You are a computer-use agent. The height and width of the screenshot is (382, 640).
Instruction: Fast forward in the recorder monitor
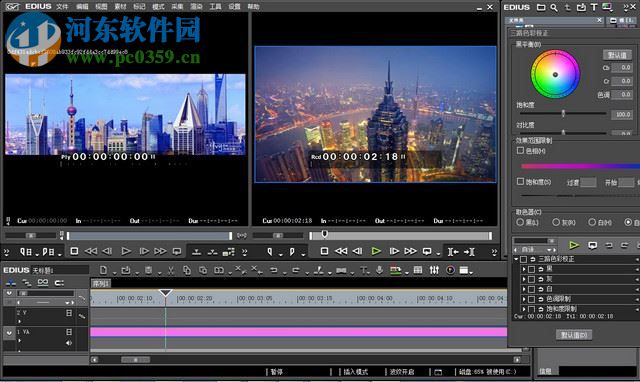[x=410, y=251]
